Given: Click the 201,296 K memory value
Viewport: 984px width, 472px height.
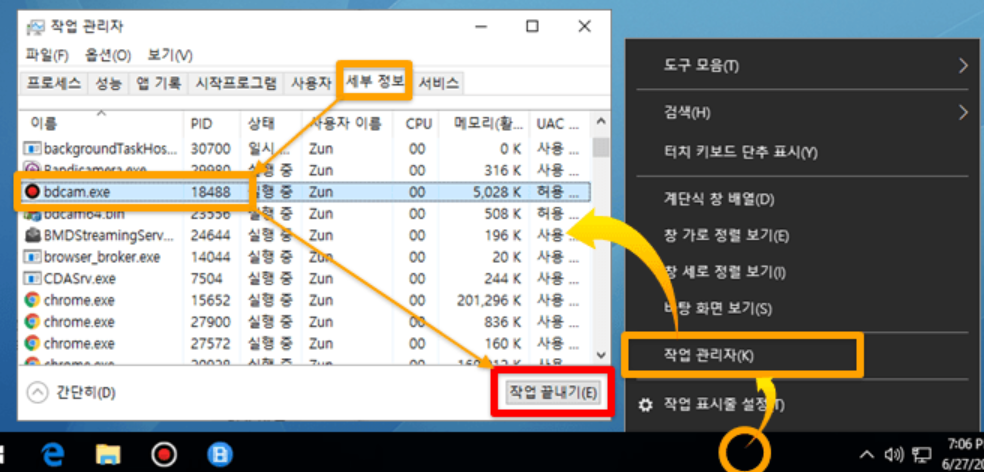Looking at the screenshot, I should [487, 300].
